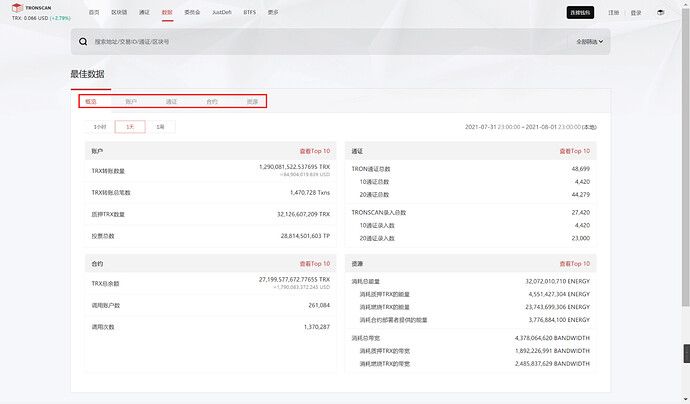690x404 pixels.
Task: Open the 通证 menu in top navigation
Action: coord(144,12)
